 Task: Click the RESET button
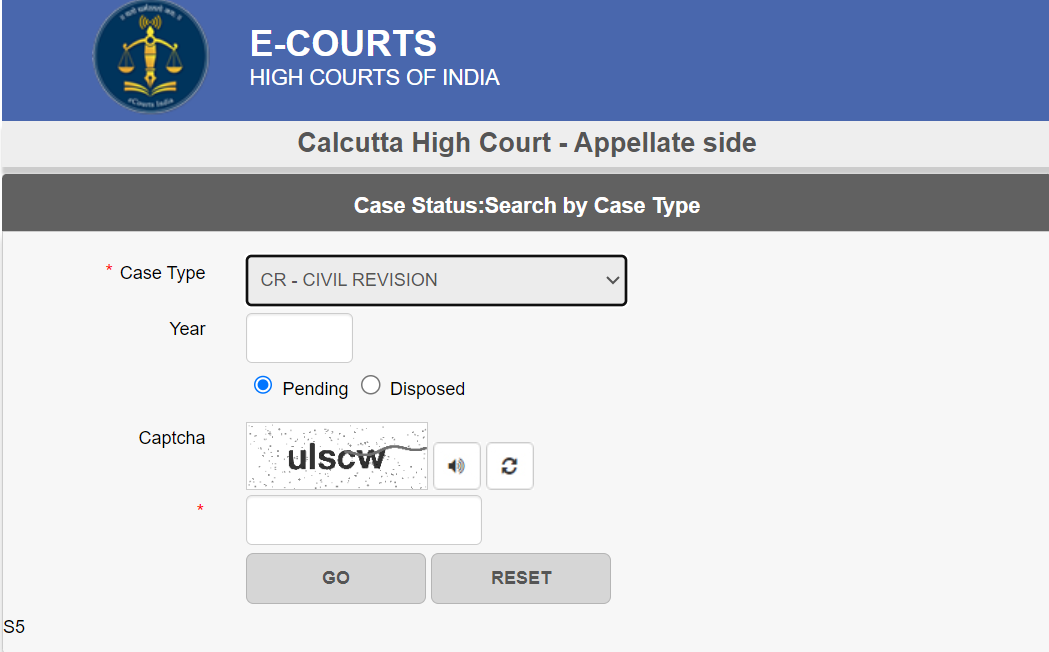pyautogui.click(x=521, y=578)
